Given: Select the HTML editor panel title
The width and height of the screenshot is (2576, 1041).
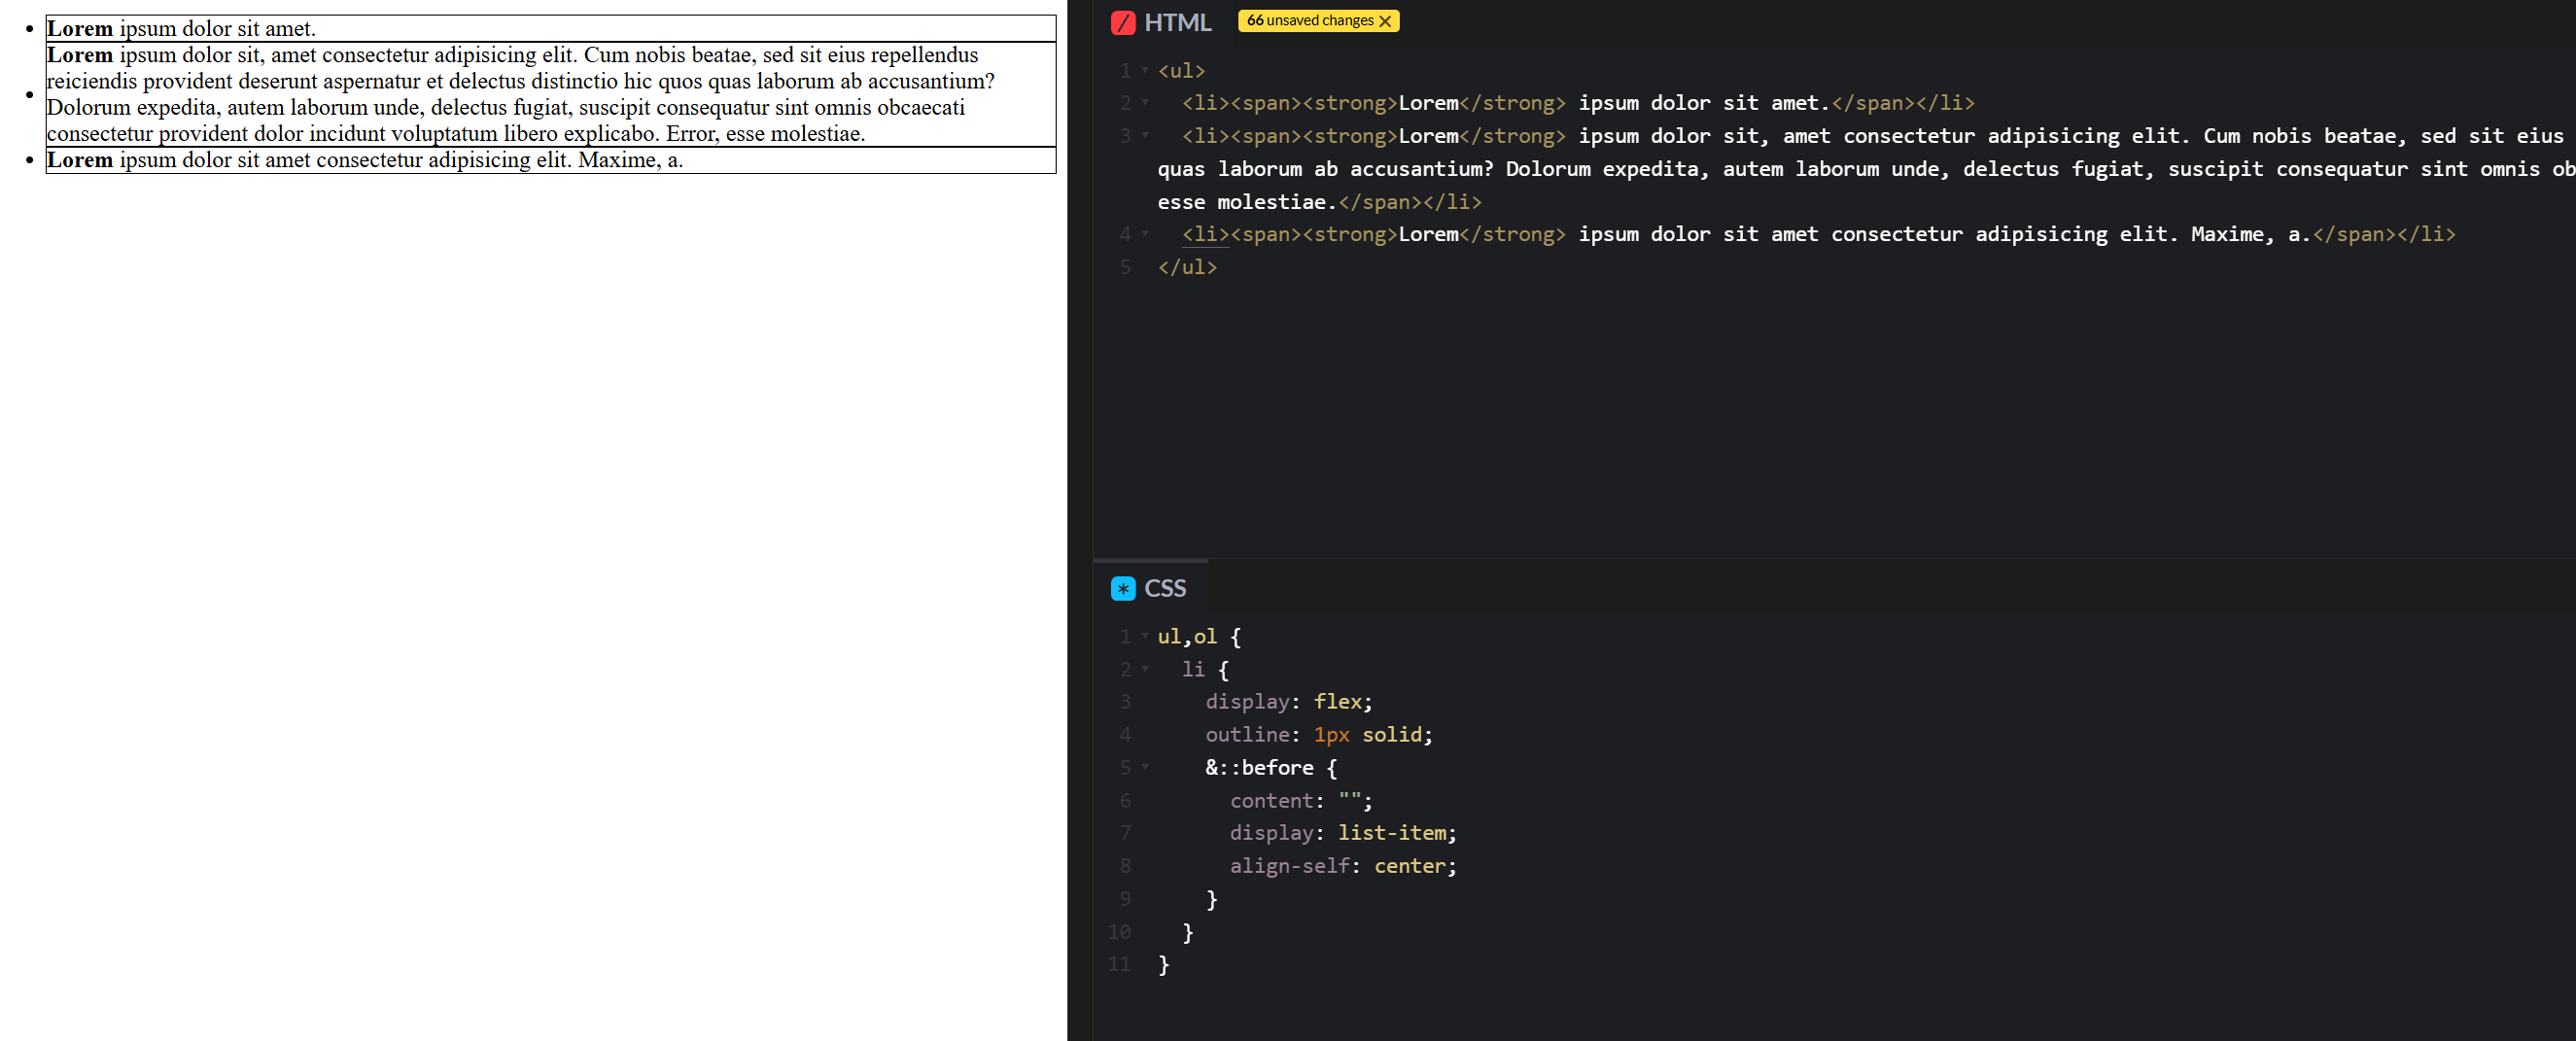Looking at the screenshot, I should [x=1177, y=22].
